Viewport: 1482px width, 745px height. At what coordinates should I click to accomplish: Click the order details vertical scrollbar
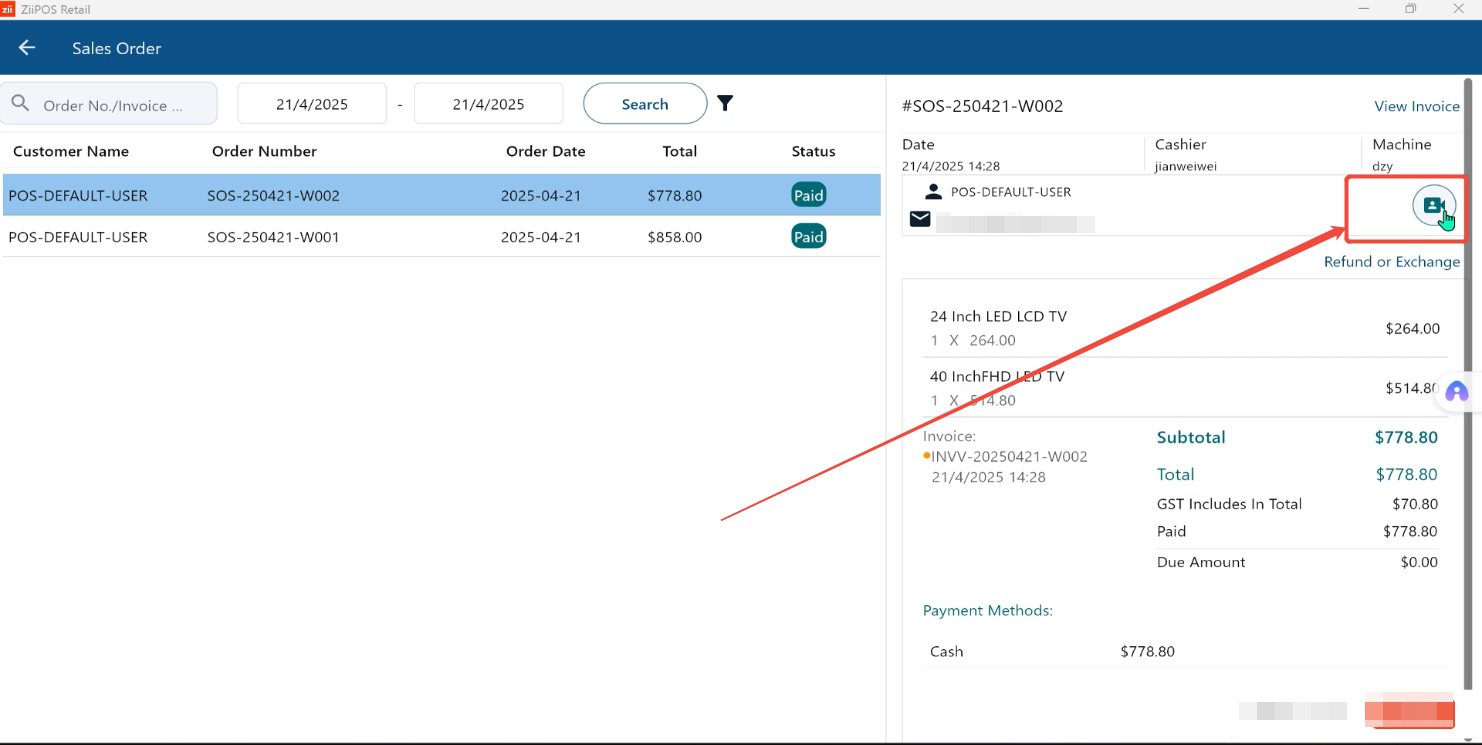1467,380
